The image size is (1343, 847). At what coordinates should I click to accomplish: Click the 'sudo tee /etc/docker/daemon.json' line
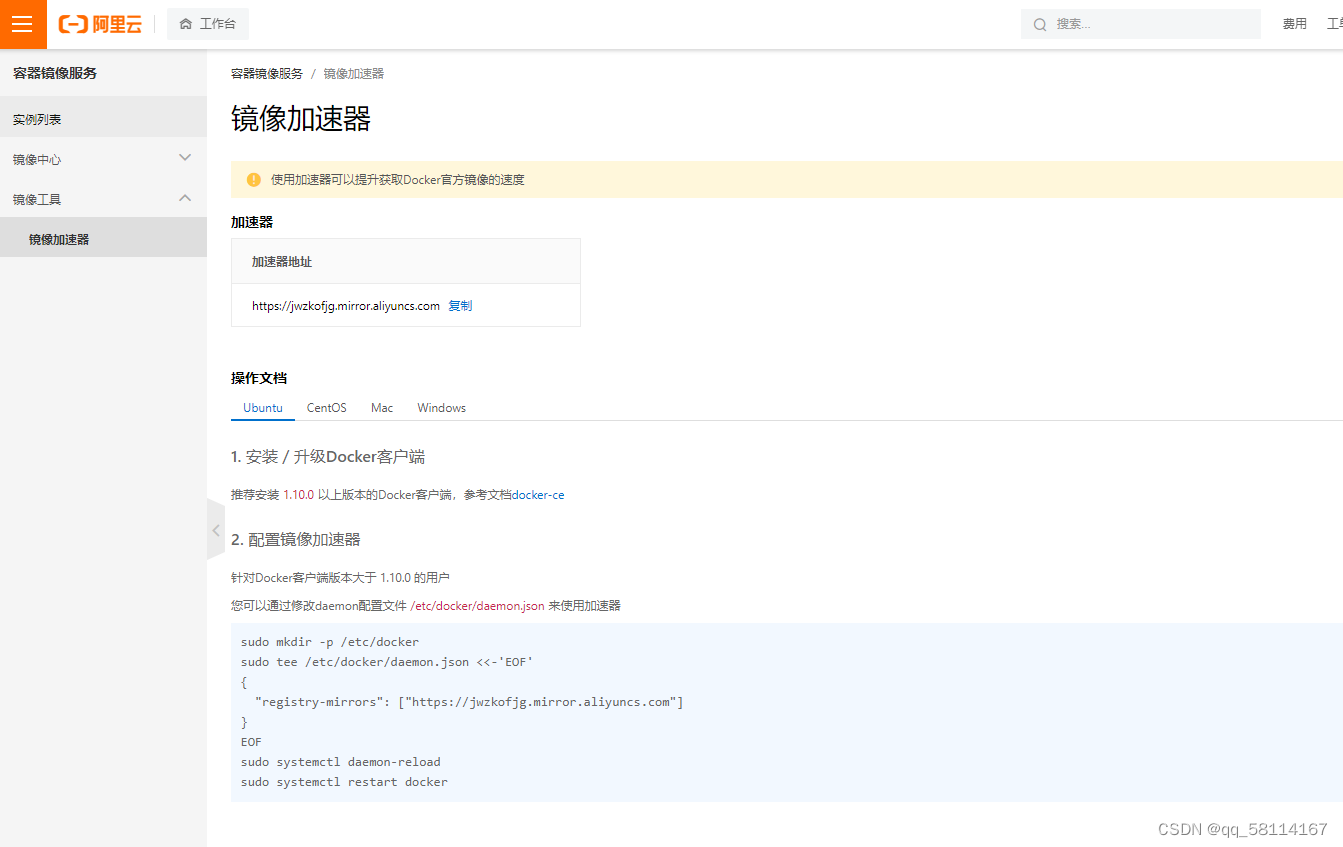[x=387, y=662]
